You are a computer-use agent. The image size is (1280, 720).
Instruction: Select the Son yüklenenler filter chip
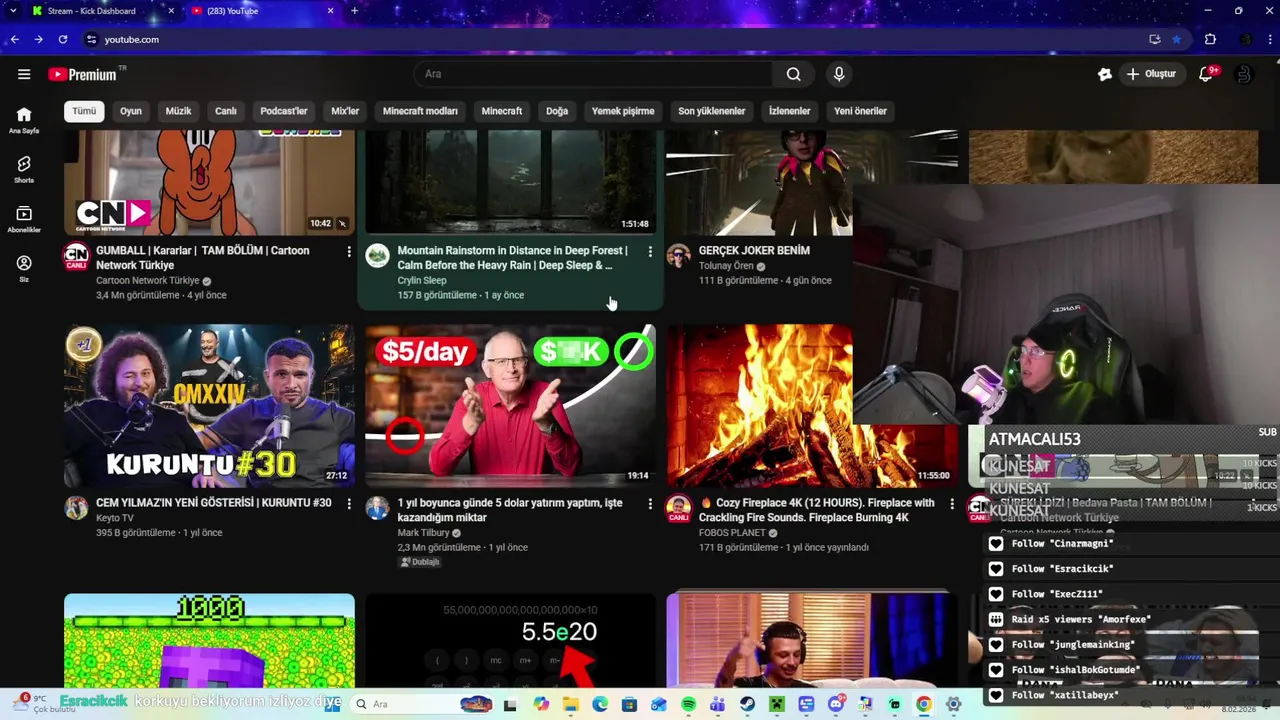(x=712, y=111)
